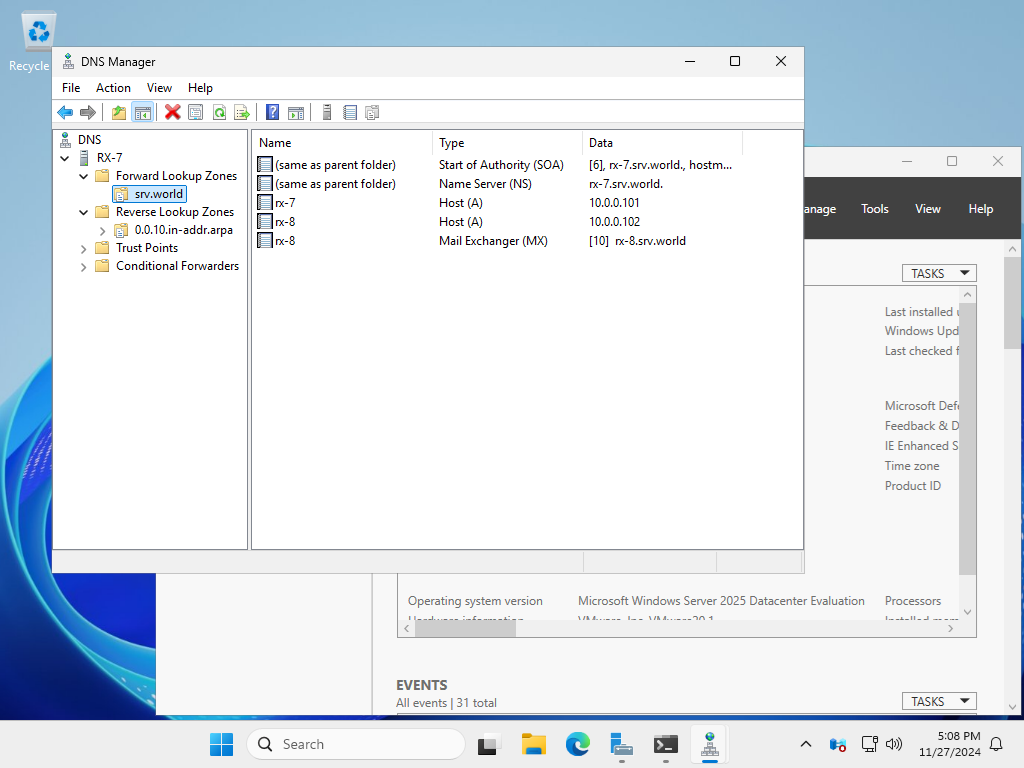Select the srv.world zone

(x=159, y=194)
